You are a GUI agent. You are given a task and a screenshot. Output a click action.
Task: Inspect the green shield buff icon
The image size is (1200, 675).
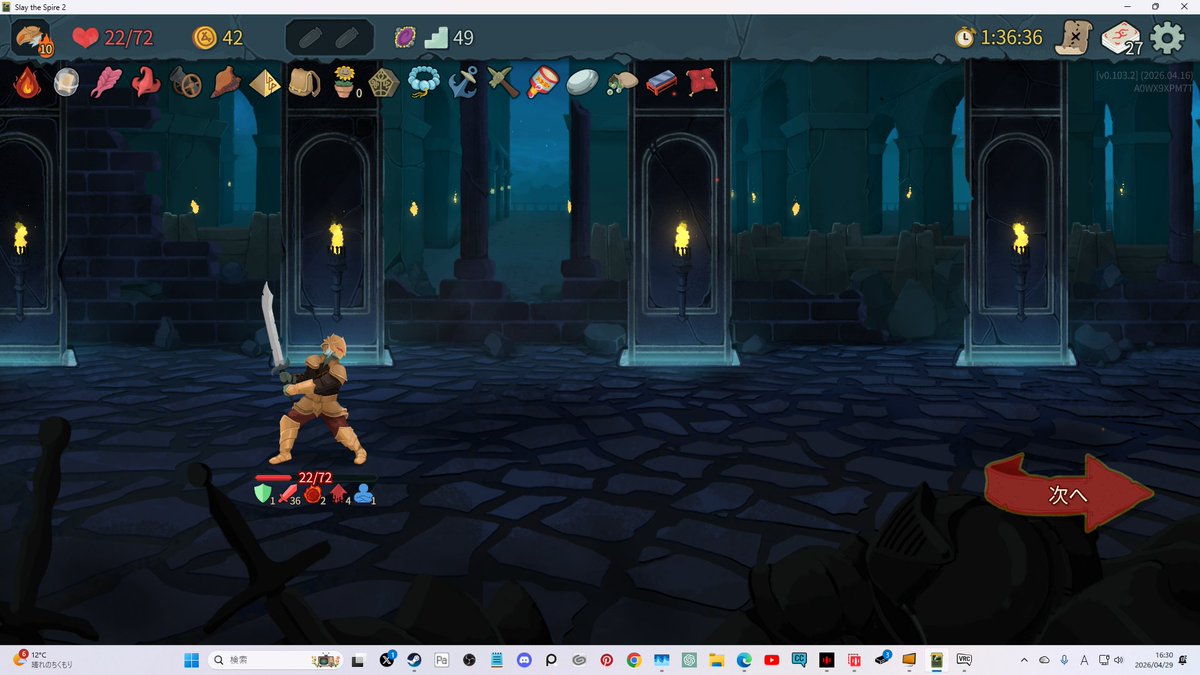click(x=264, y=493)
